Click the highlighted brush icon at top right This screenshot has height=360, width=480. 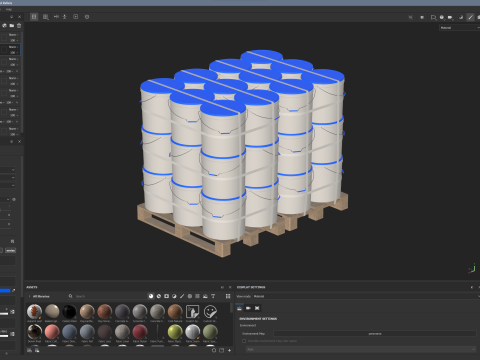click(470, 17)
